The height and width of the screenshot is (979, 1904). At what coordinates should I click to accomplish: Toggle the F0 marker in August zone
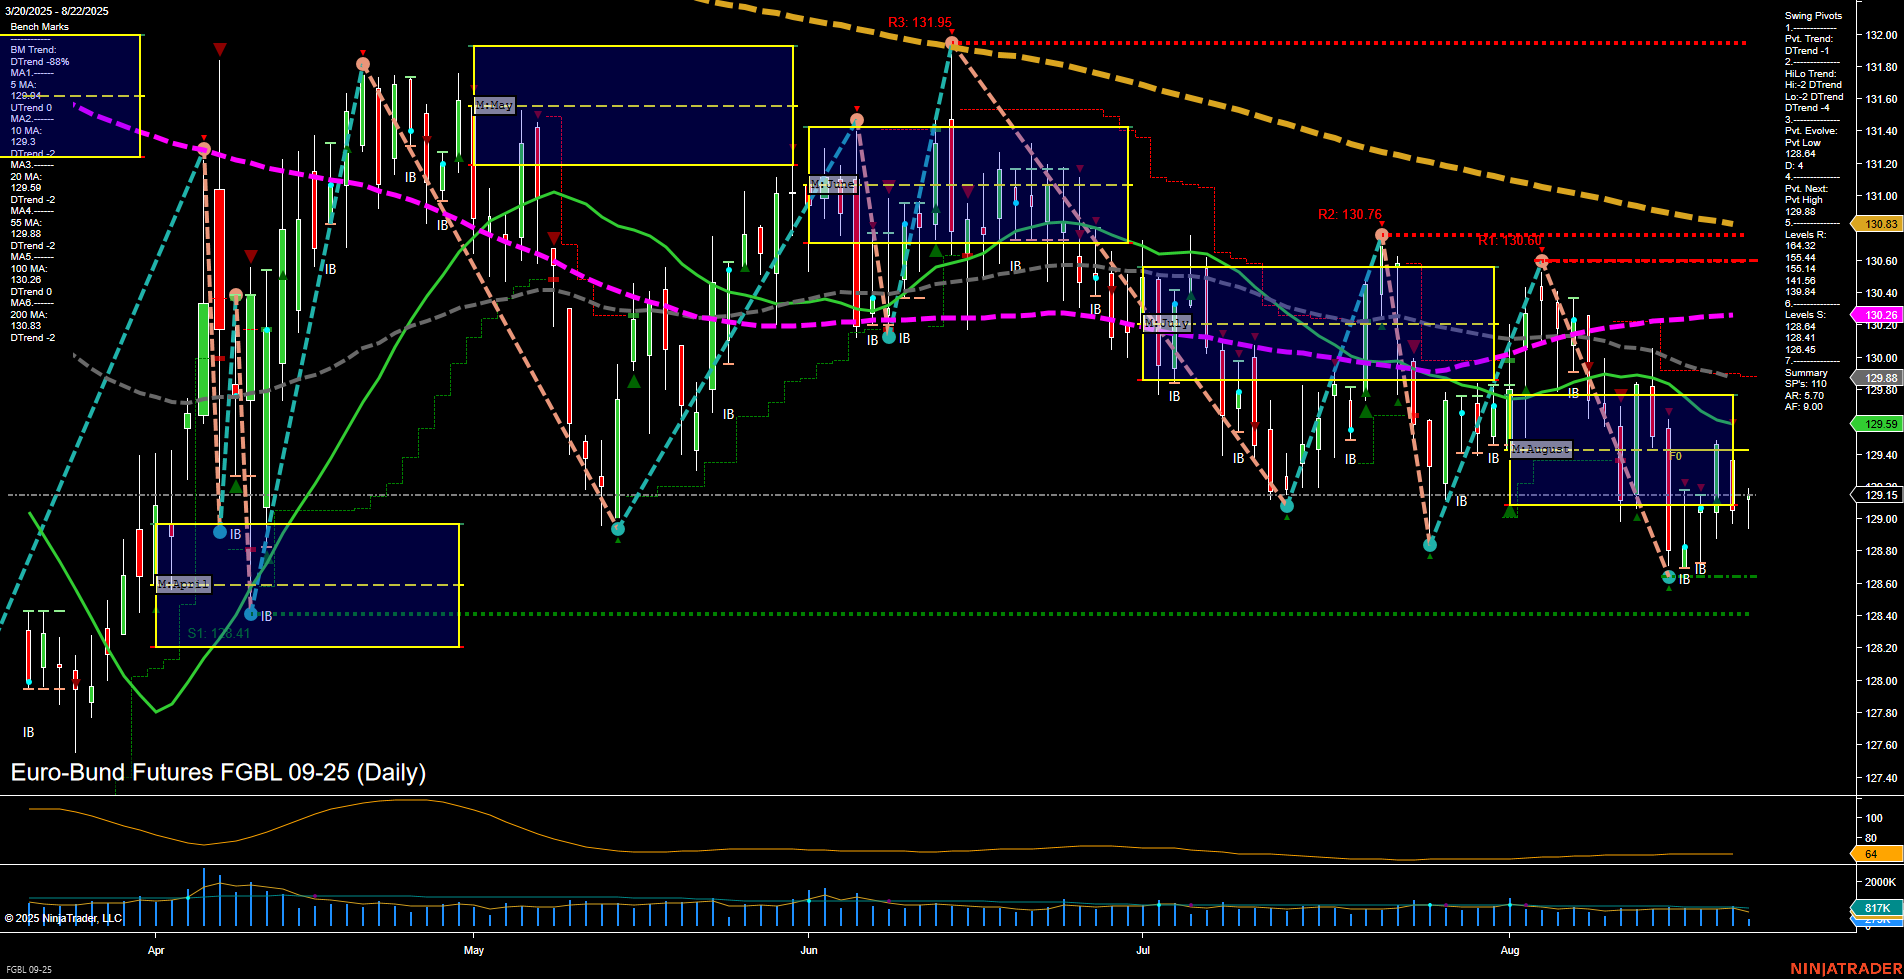pyautogui.click(x=1676, y=455)
